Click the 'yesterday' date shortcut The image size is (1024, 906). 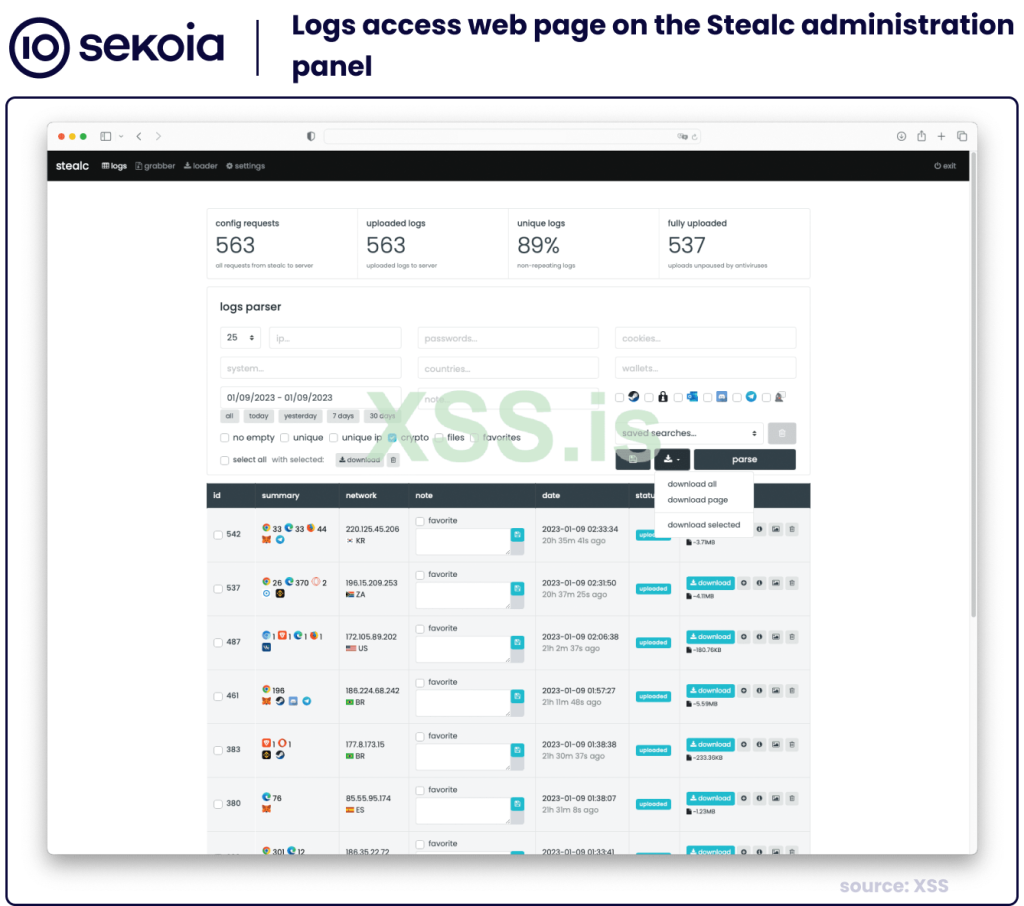(300, 416)
